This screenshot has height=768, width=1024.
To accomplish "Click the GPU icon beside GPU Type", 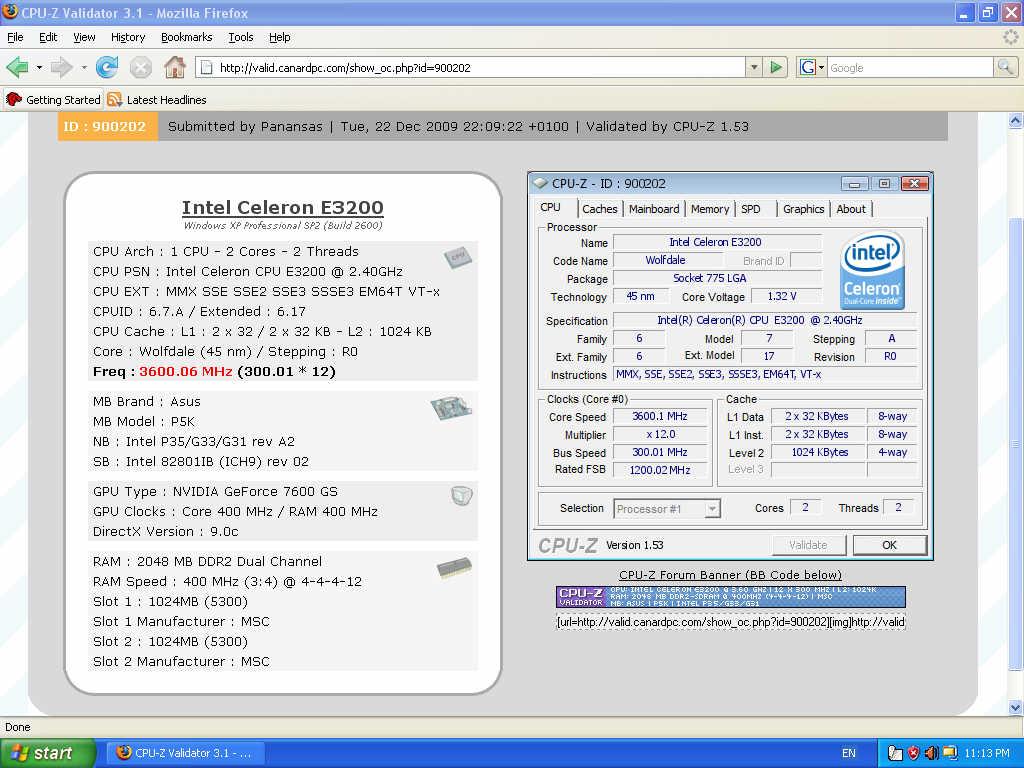I will [462, 496].
